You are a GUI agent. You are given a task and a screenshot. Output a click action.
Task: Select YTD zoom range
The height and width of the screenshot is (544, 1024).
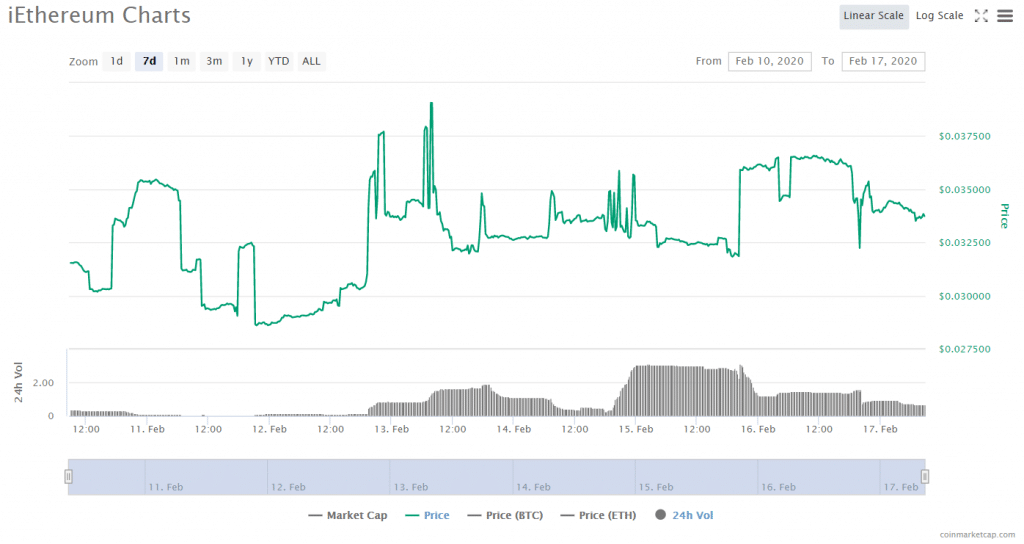(x=279, y=61)
